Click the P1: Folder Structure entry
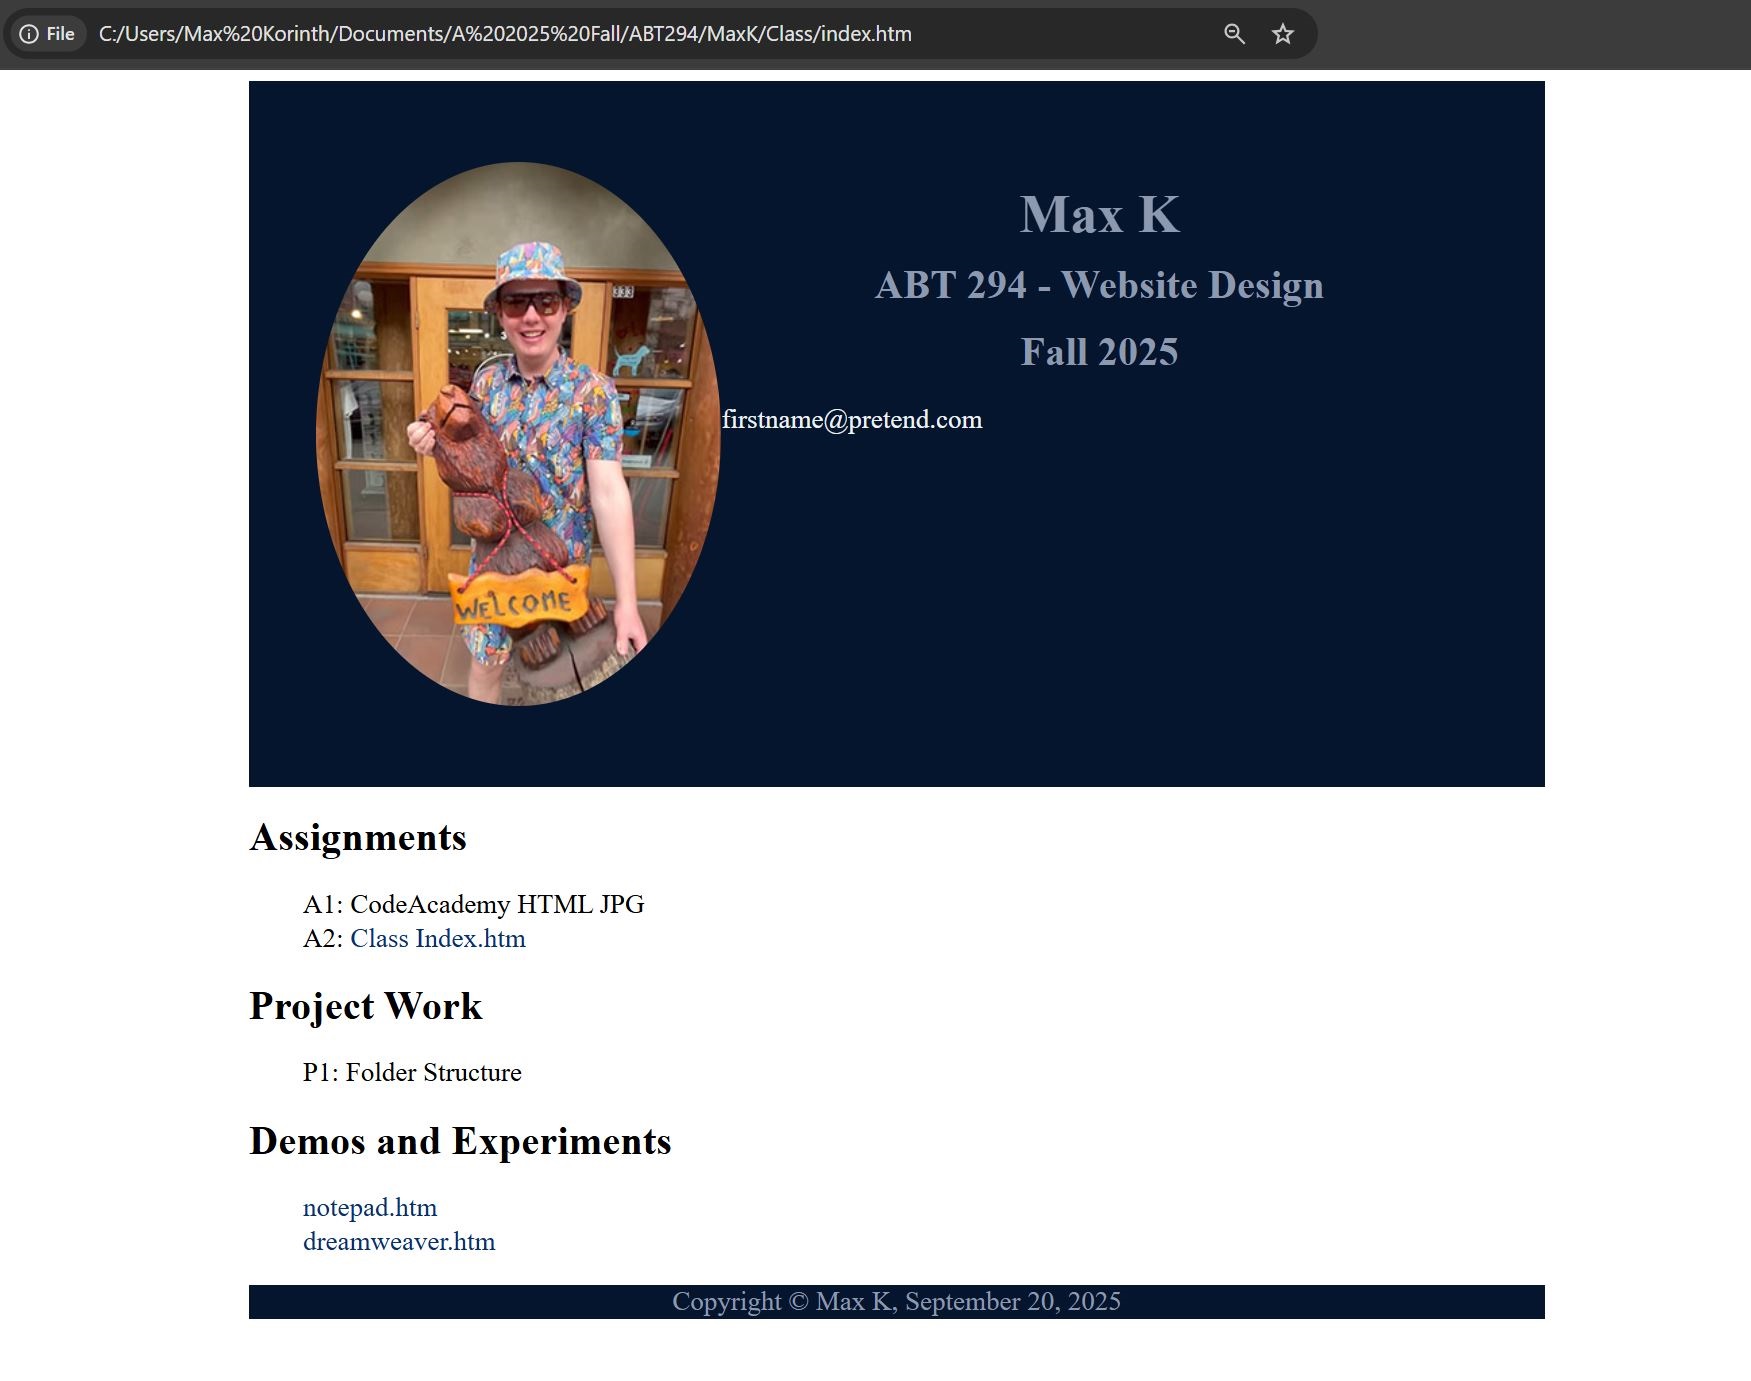 pos(412,1072)
